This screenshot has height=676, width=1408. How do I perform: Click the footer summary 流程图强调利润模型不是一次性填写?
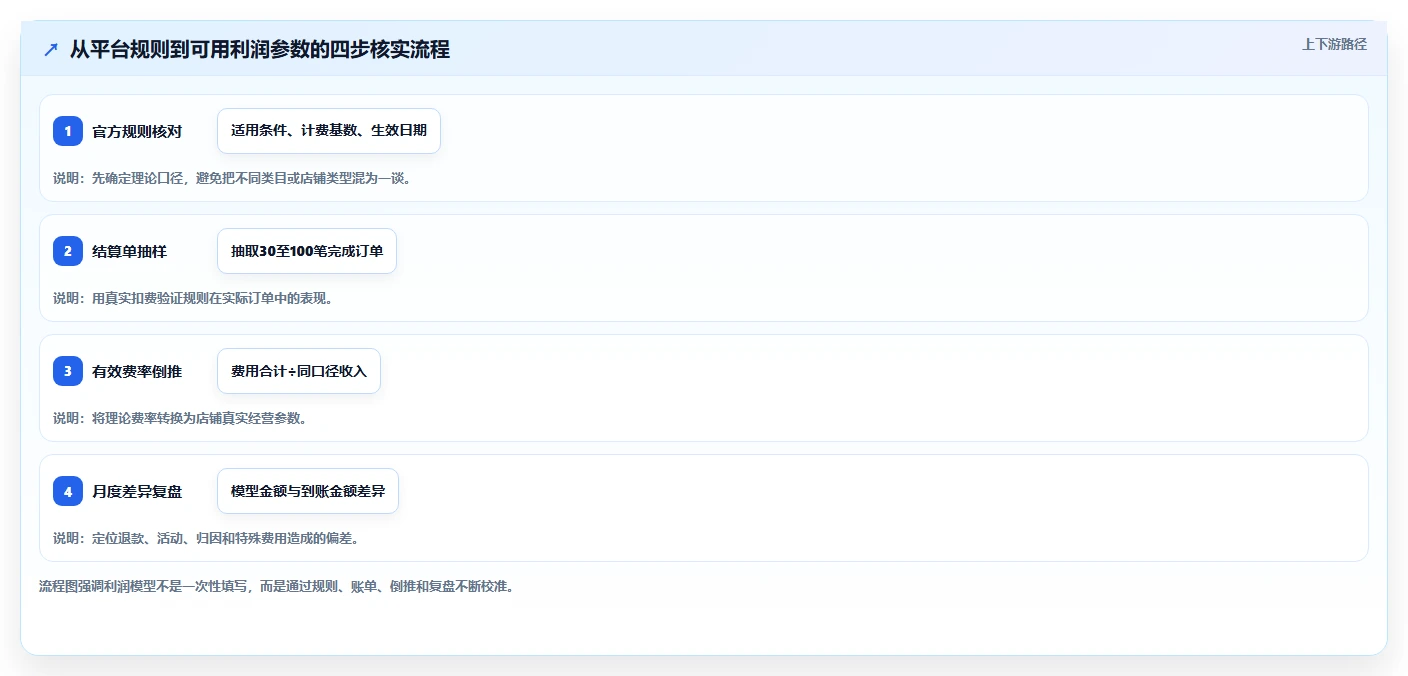[276, 586]
